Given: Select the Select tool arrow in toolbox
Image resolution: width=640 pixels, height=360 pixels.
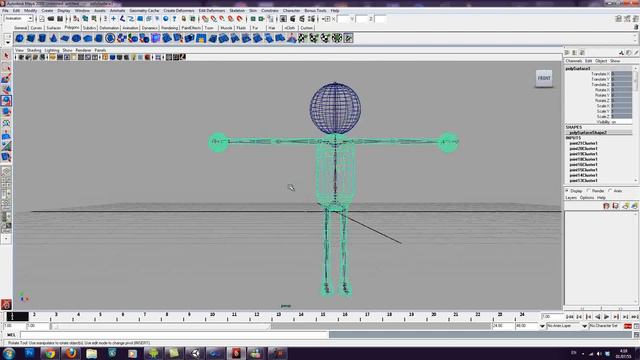Looking at the screenshot, I should (x=6, y=56).
